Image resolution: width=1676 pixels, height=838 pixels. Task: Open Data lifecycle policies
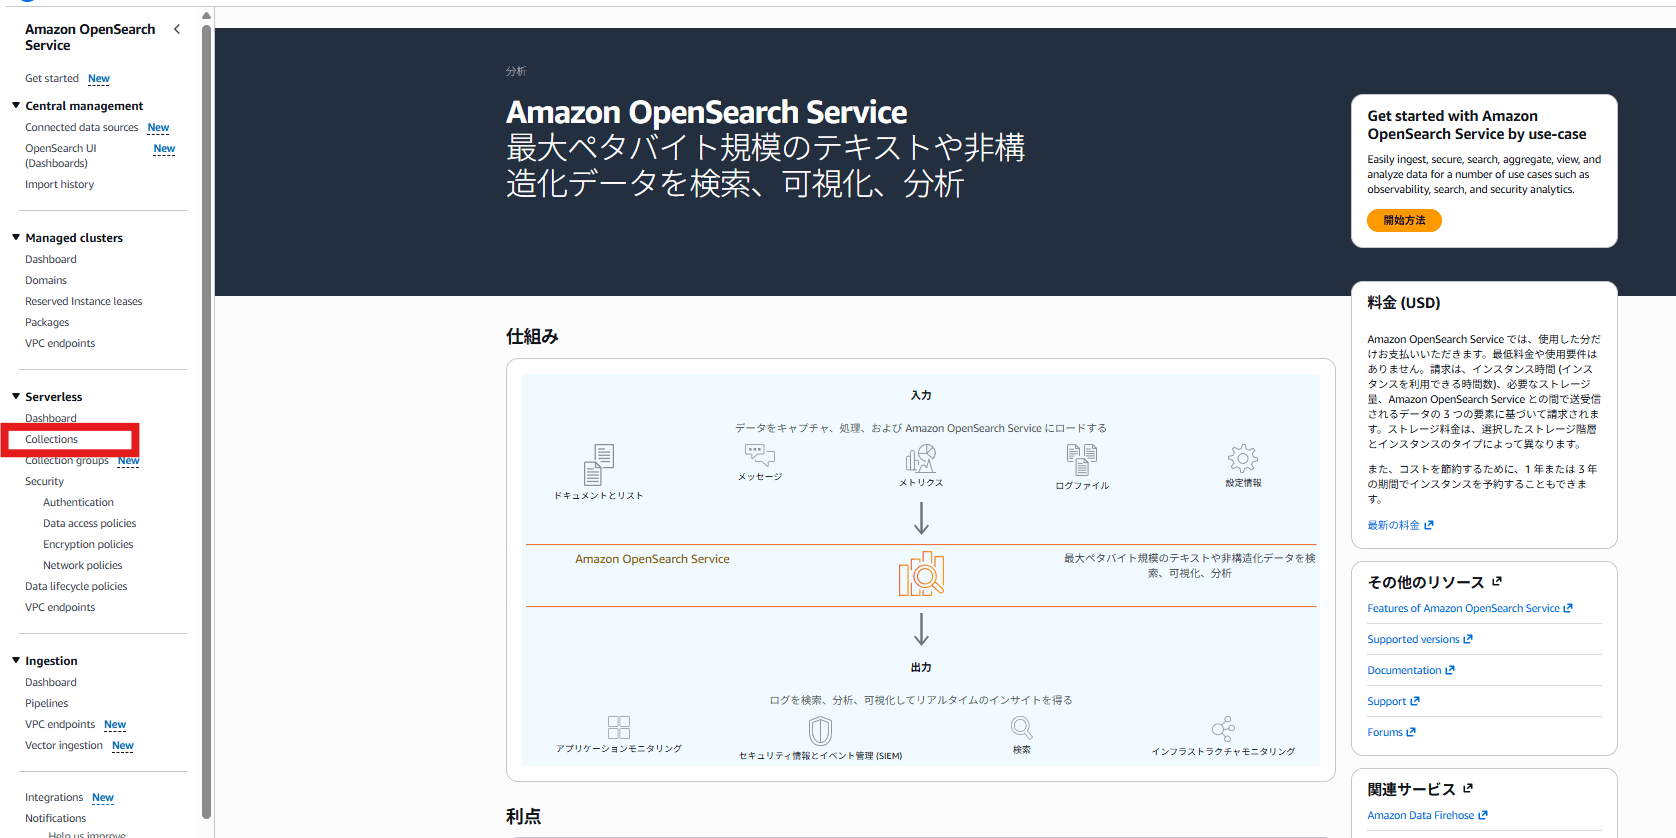tap(76, 586)
